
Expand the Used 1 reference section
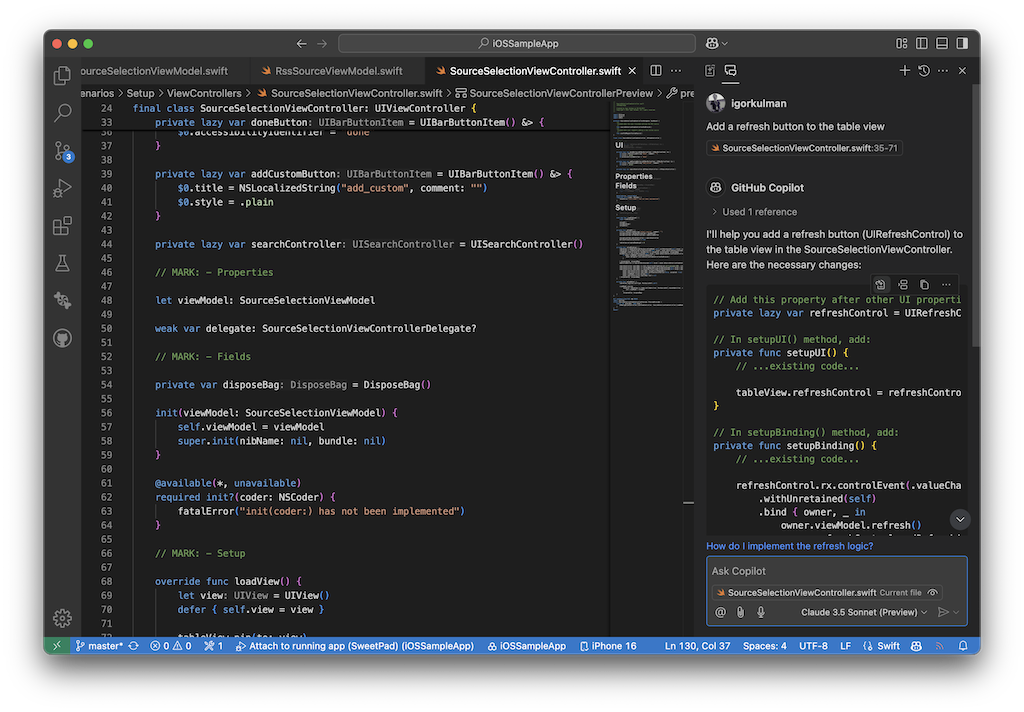[x=757, y=211]
